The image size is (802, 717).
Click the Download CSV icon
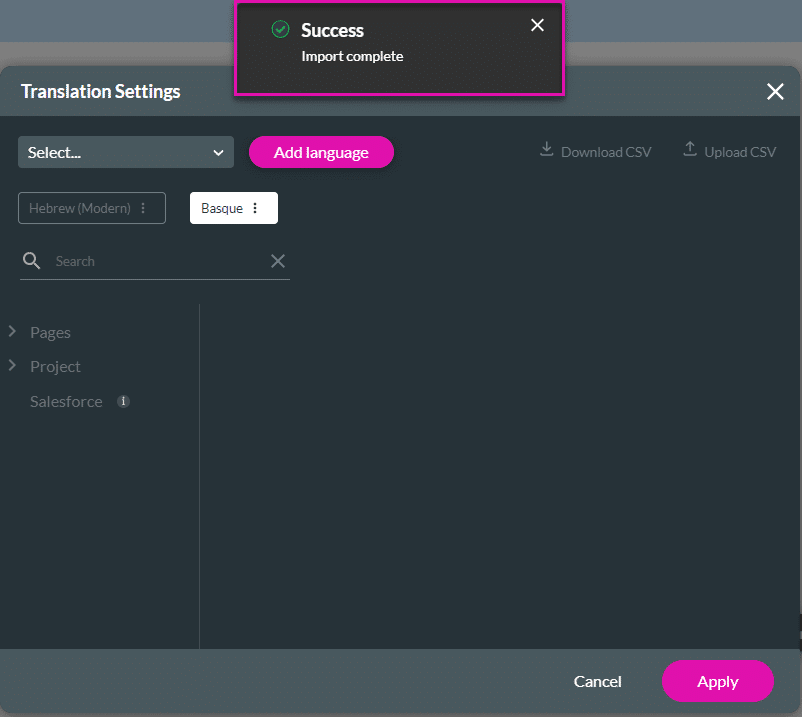[x=546, y=150]
